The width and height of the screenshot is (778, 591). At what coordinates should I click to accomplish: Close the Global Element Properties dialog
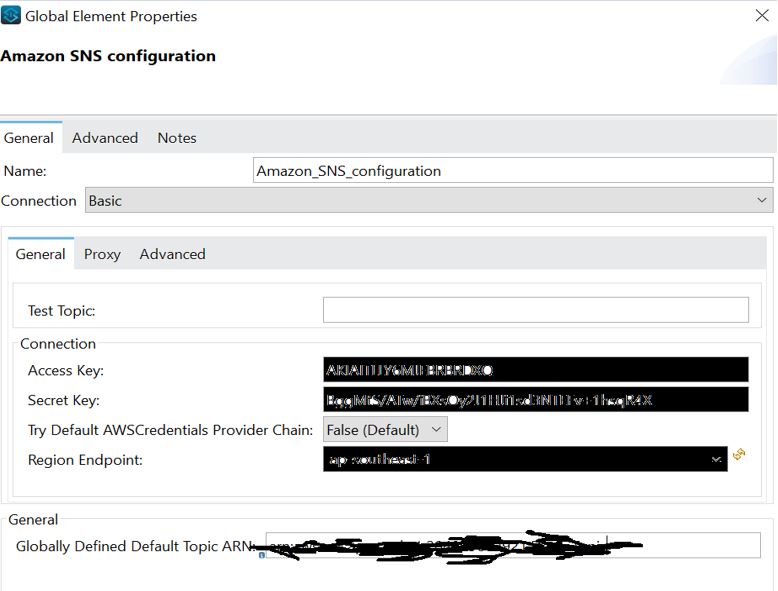tap(761, 16)
